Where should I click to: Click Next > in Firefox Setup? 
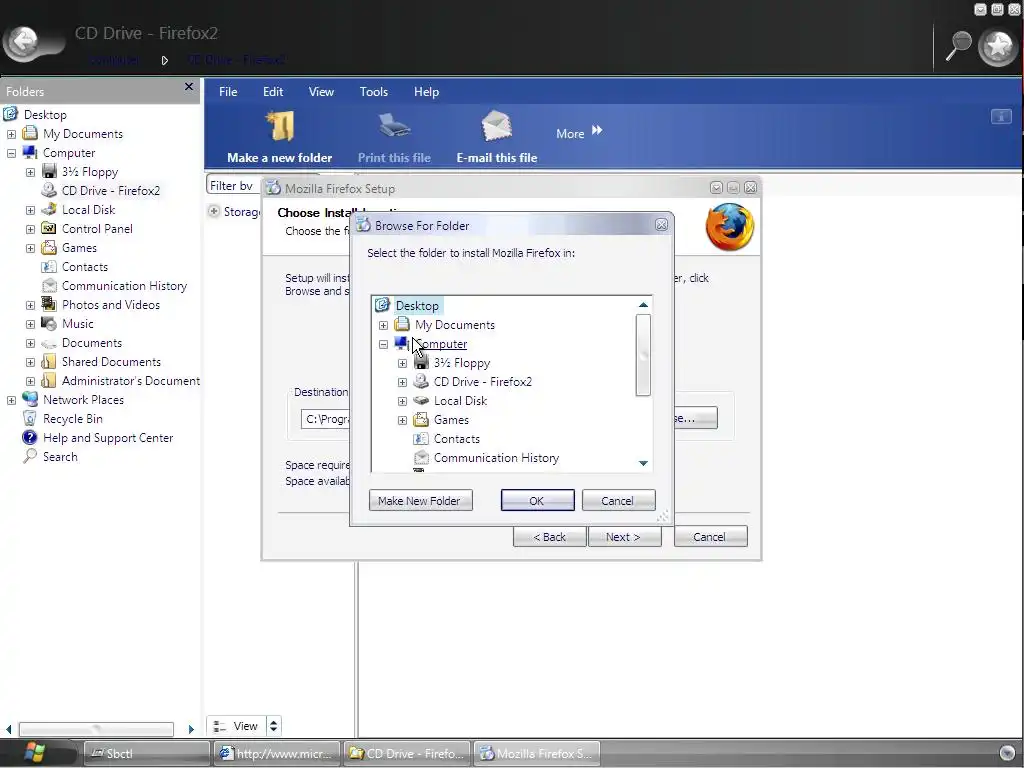[x=624, y=537]
